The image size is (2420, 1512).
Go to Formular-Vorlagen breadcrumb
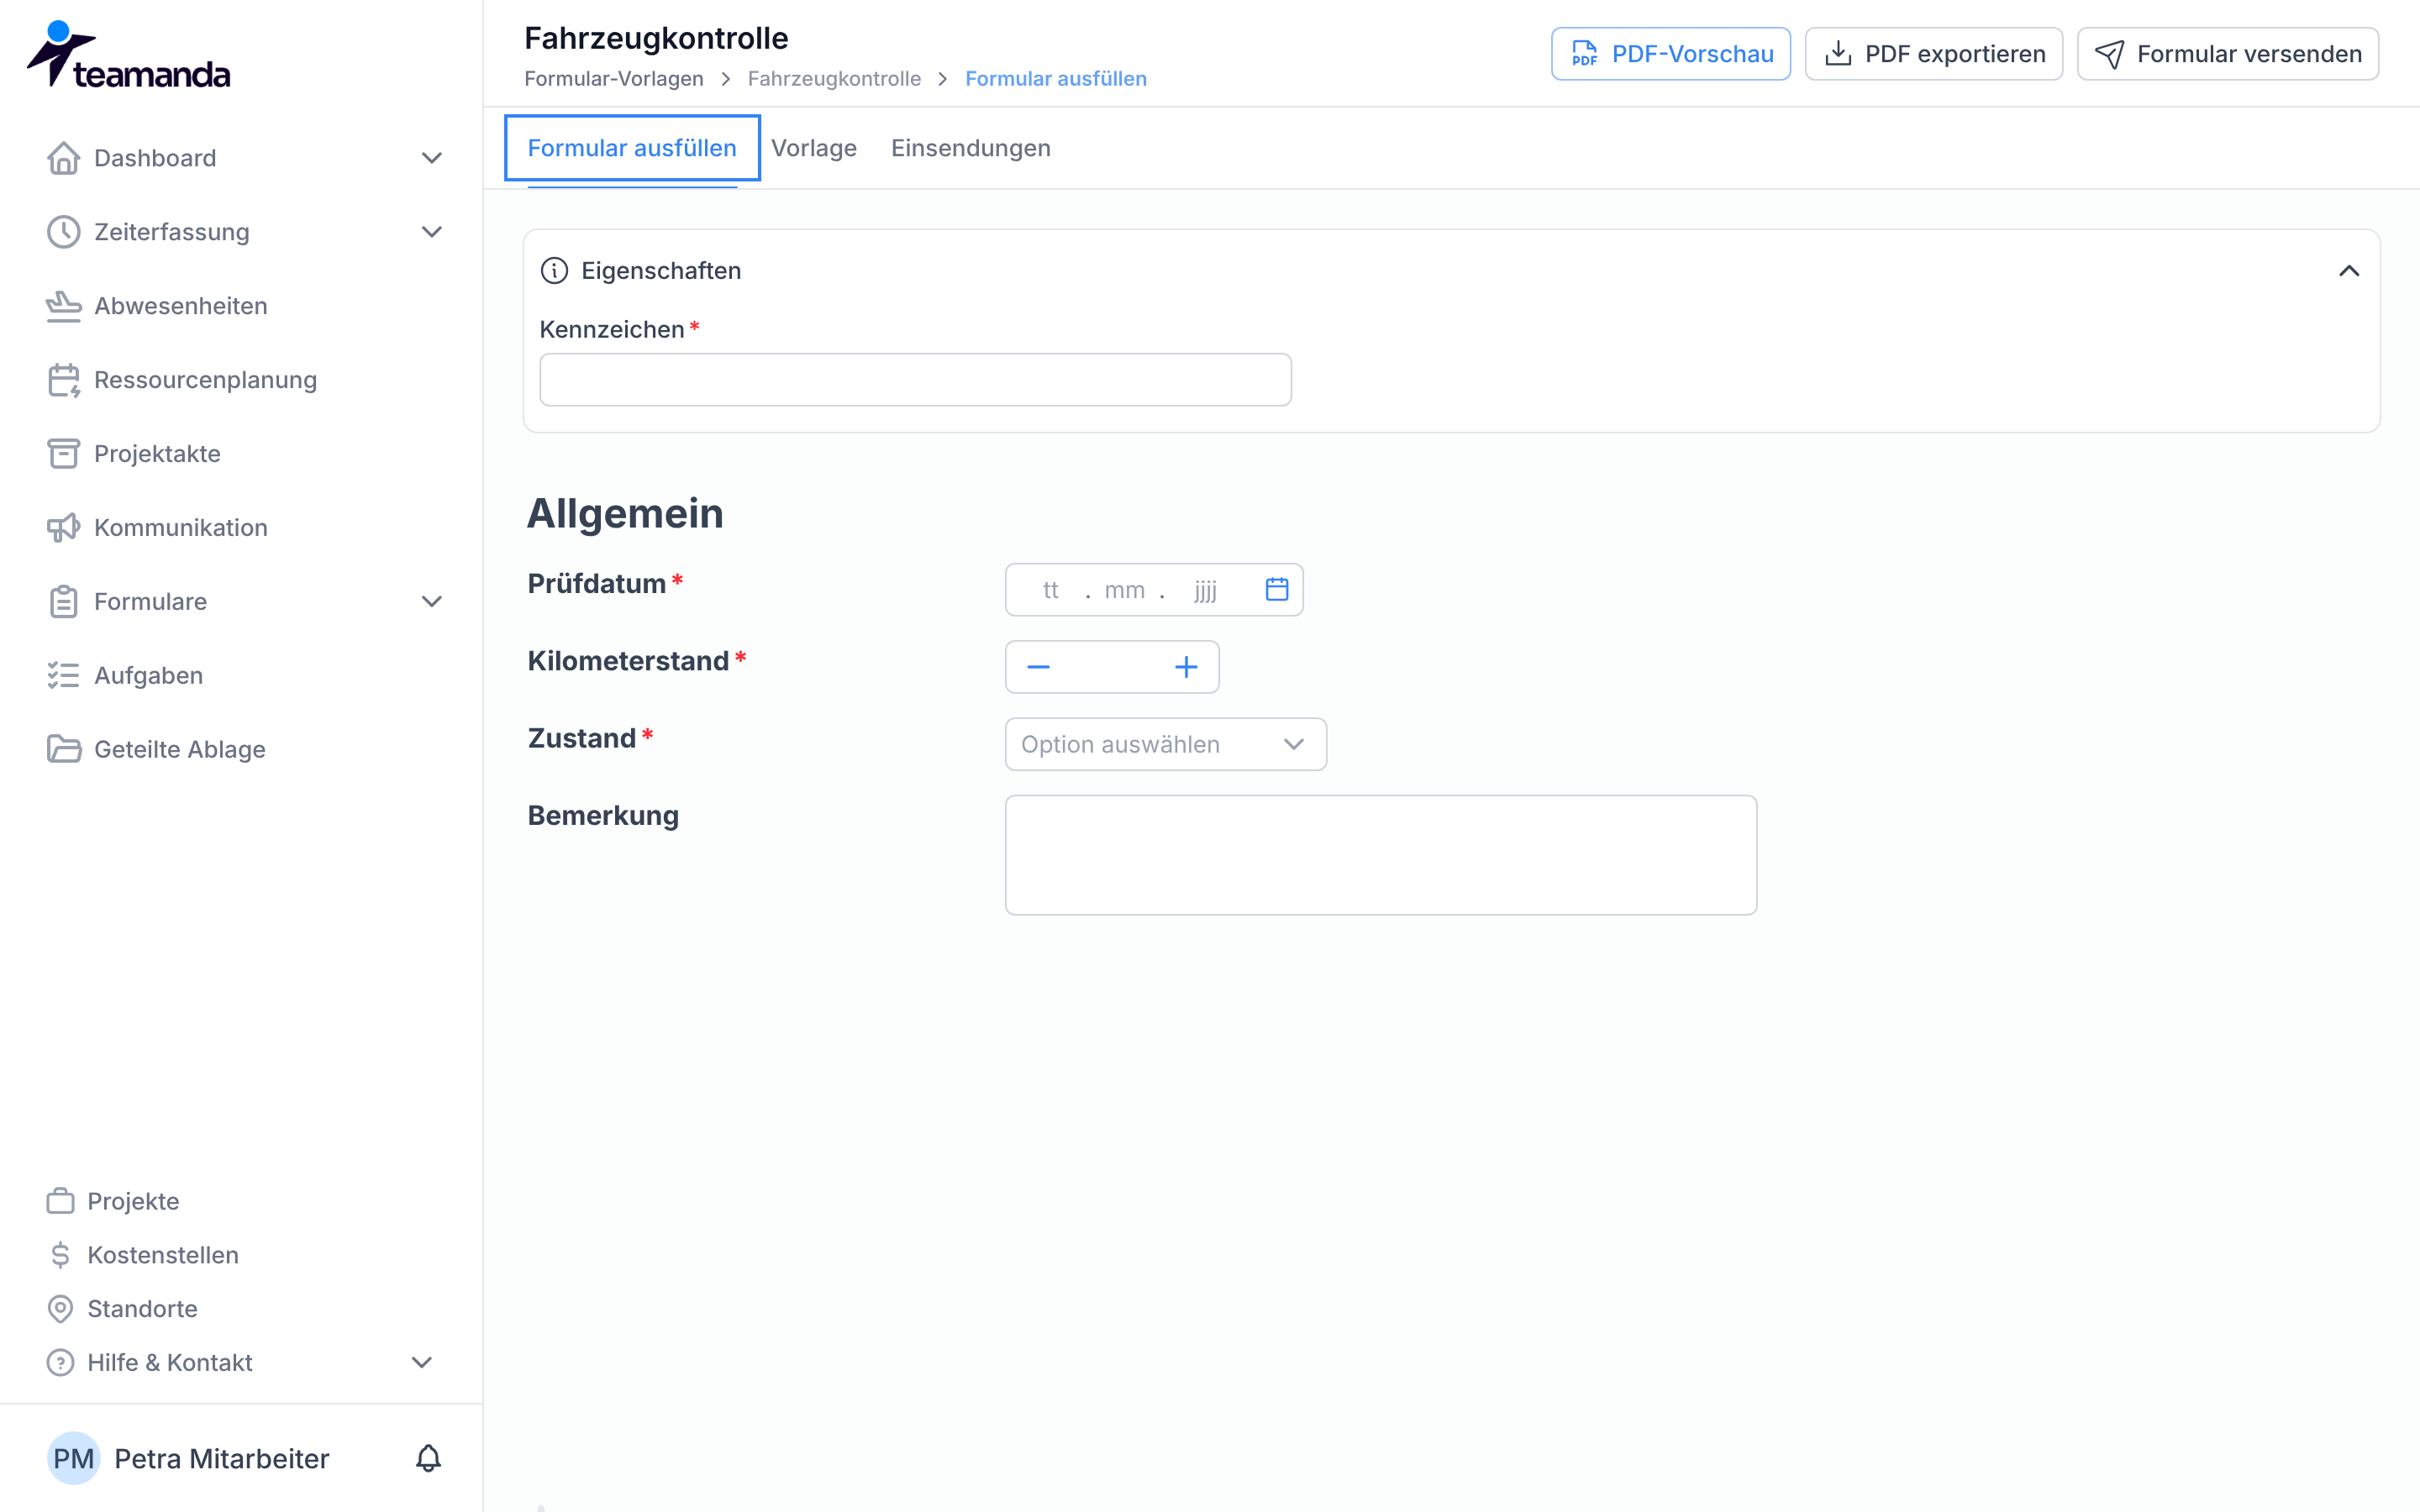pos(614,79)
